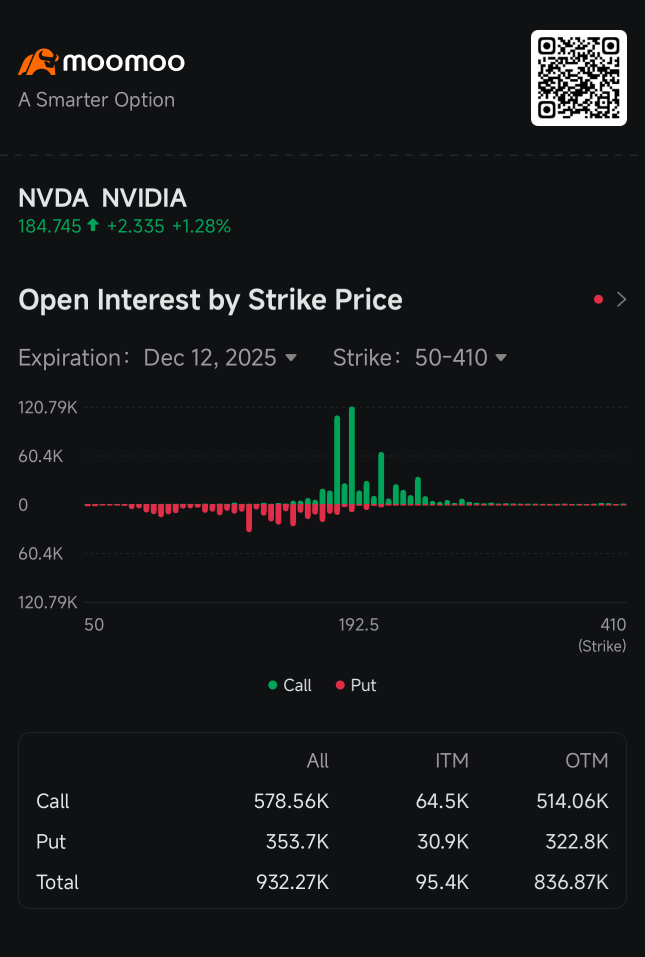Select the OTM column header
Screen dimensions: 645x957
586,760
